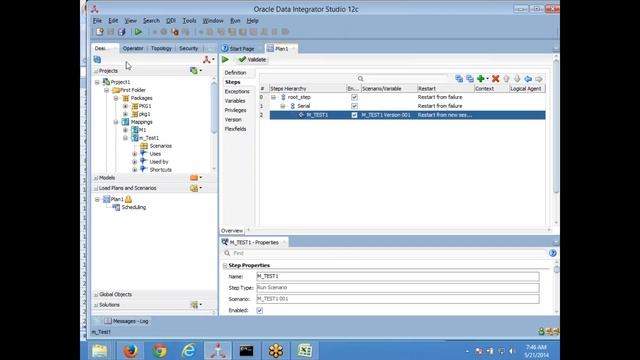Open help icon in Properties panel
The width and height of the screenshot is (640, 360).
coord(553,253)
